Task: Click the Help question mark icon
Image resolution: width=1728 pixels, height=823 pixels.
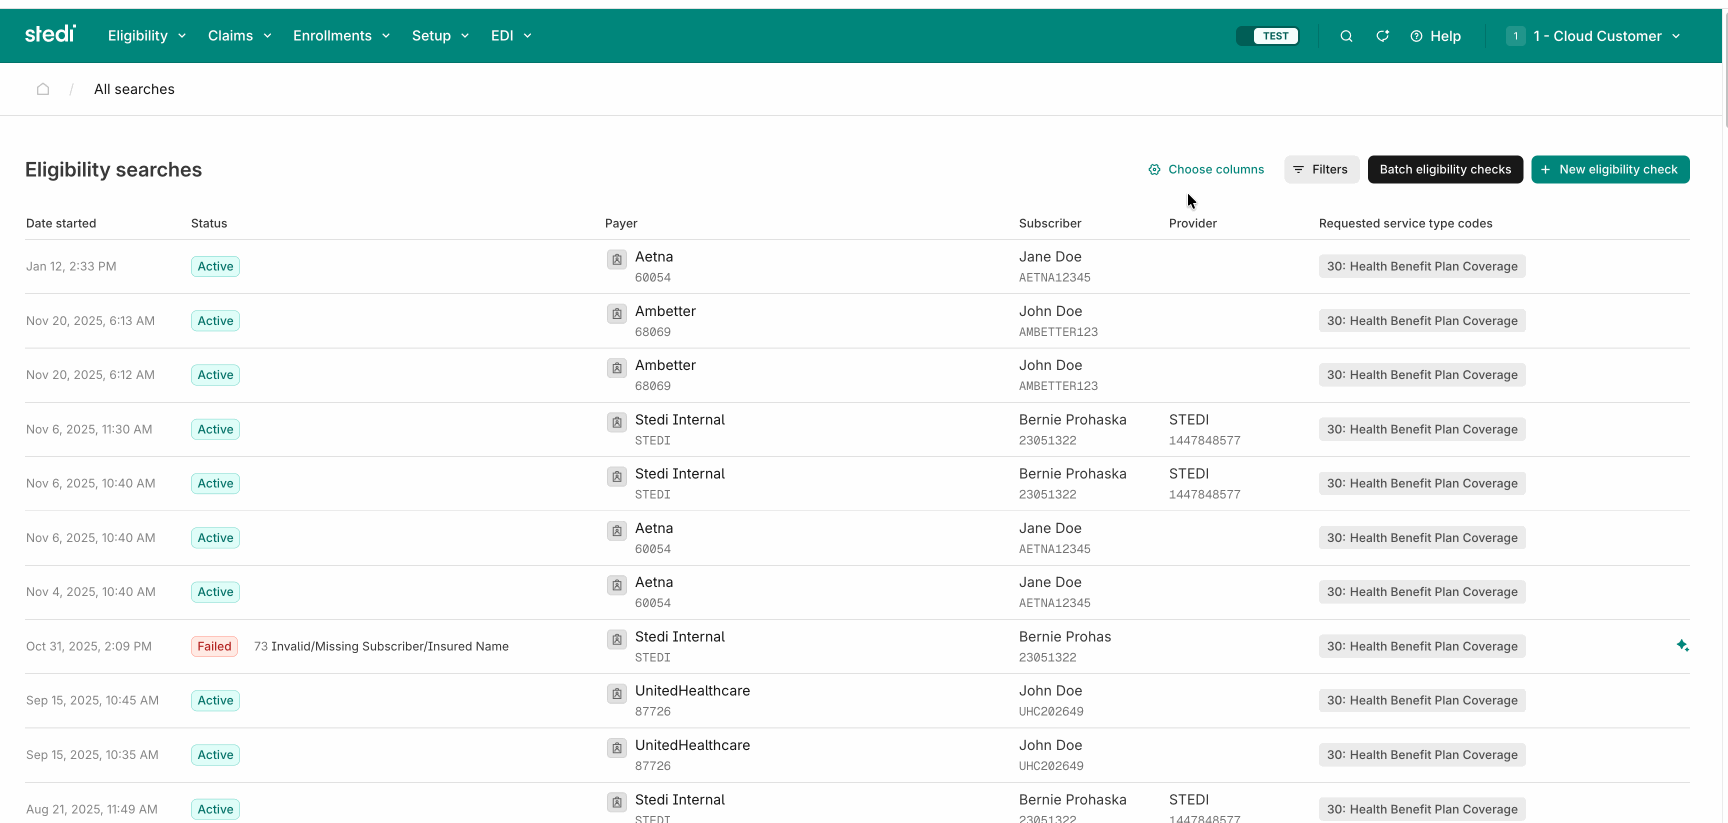Action: (x=1416, y=36)
